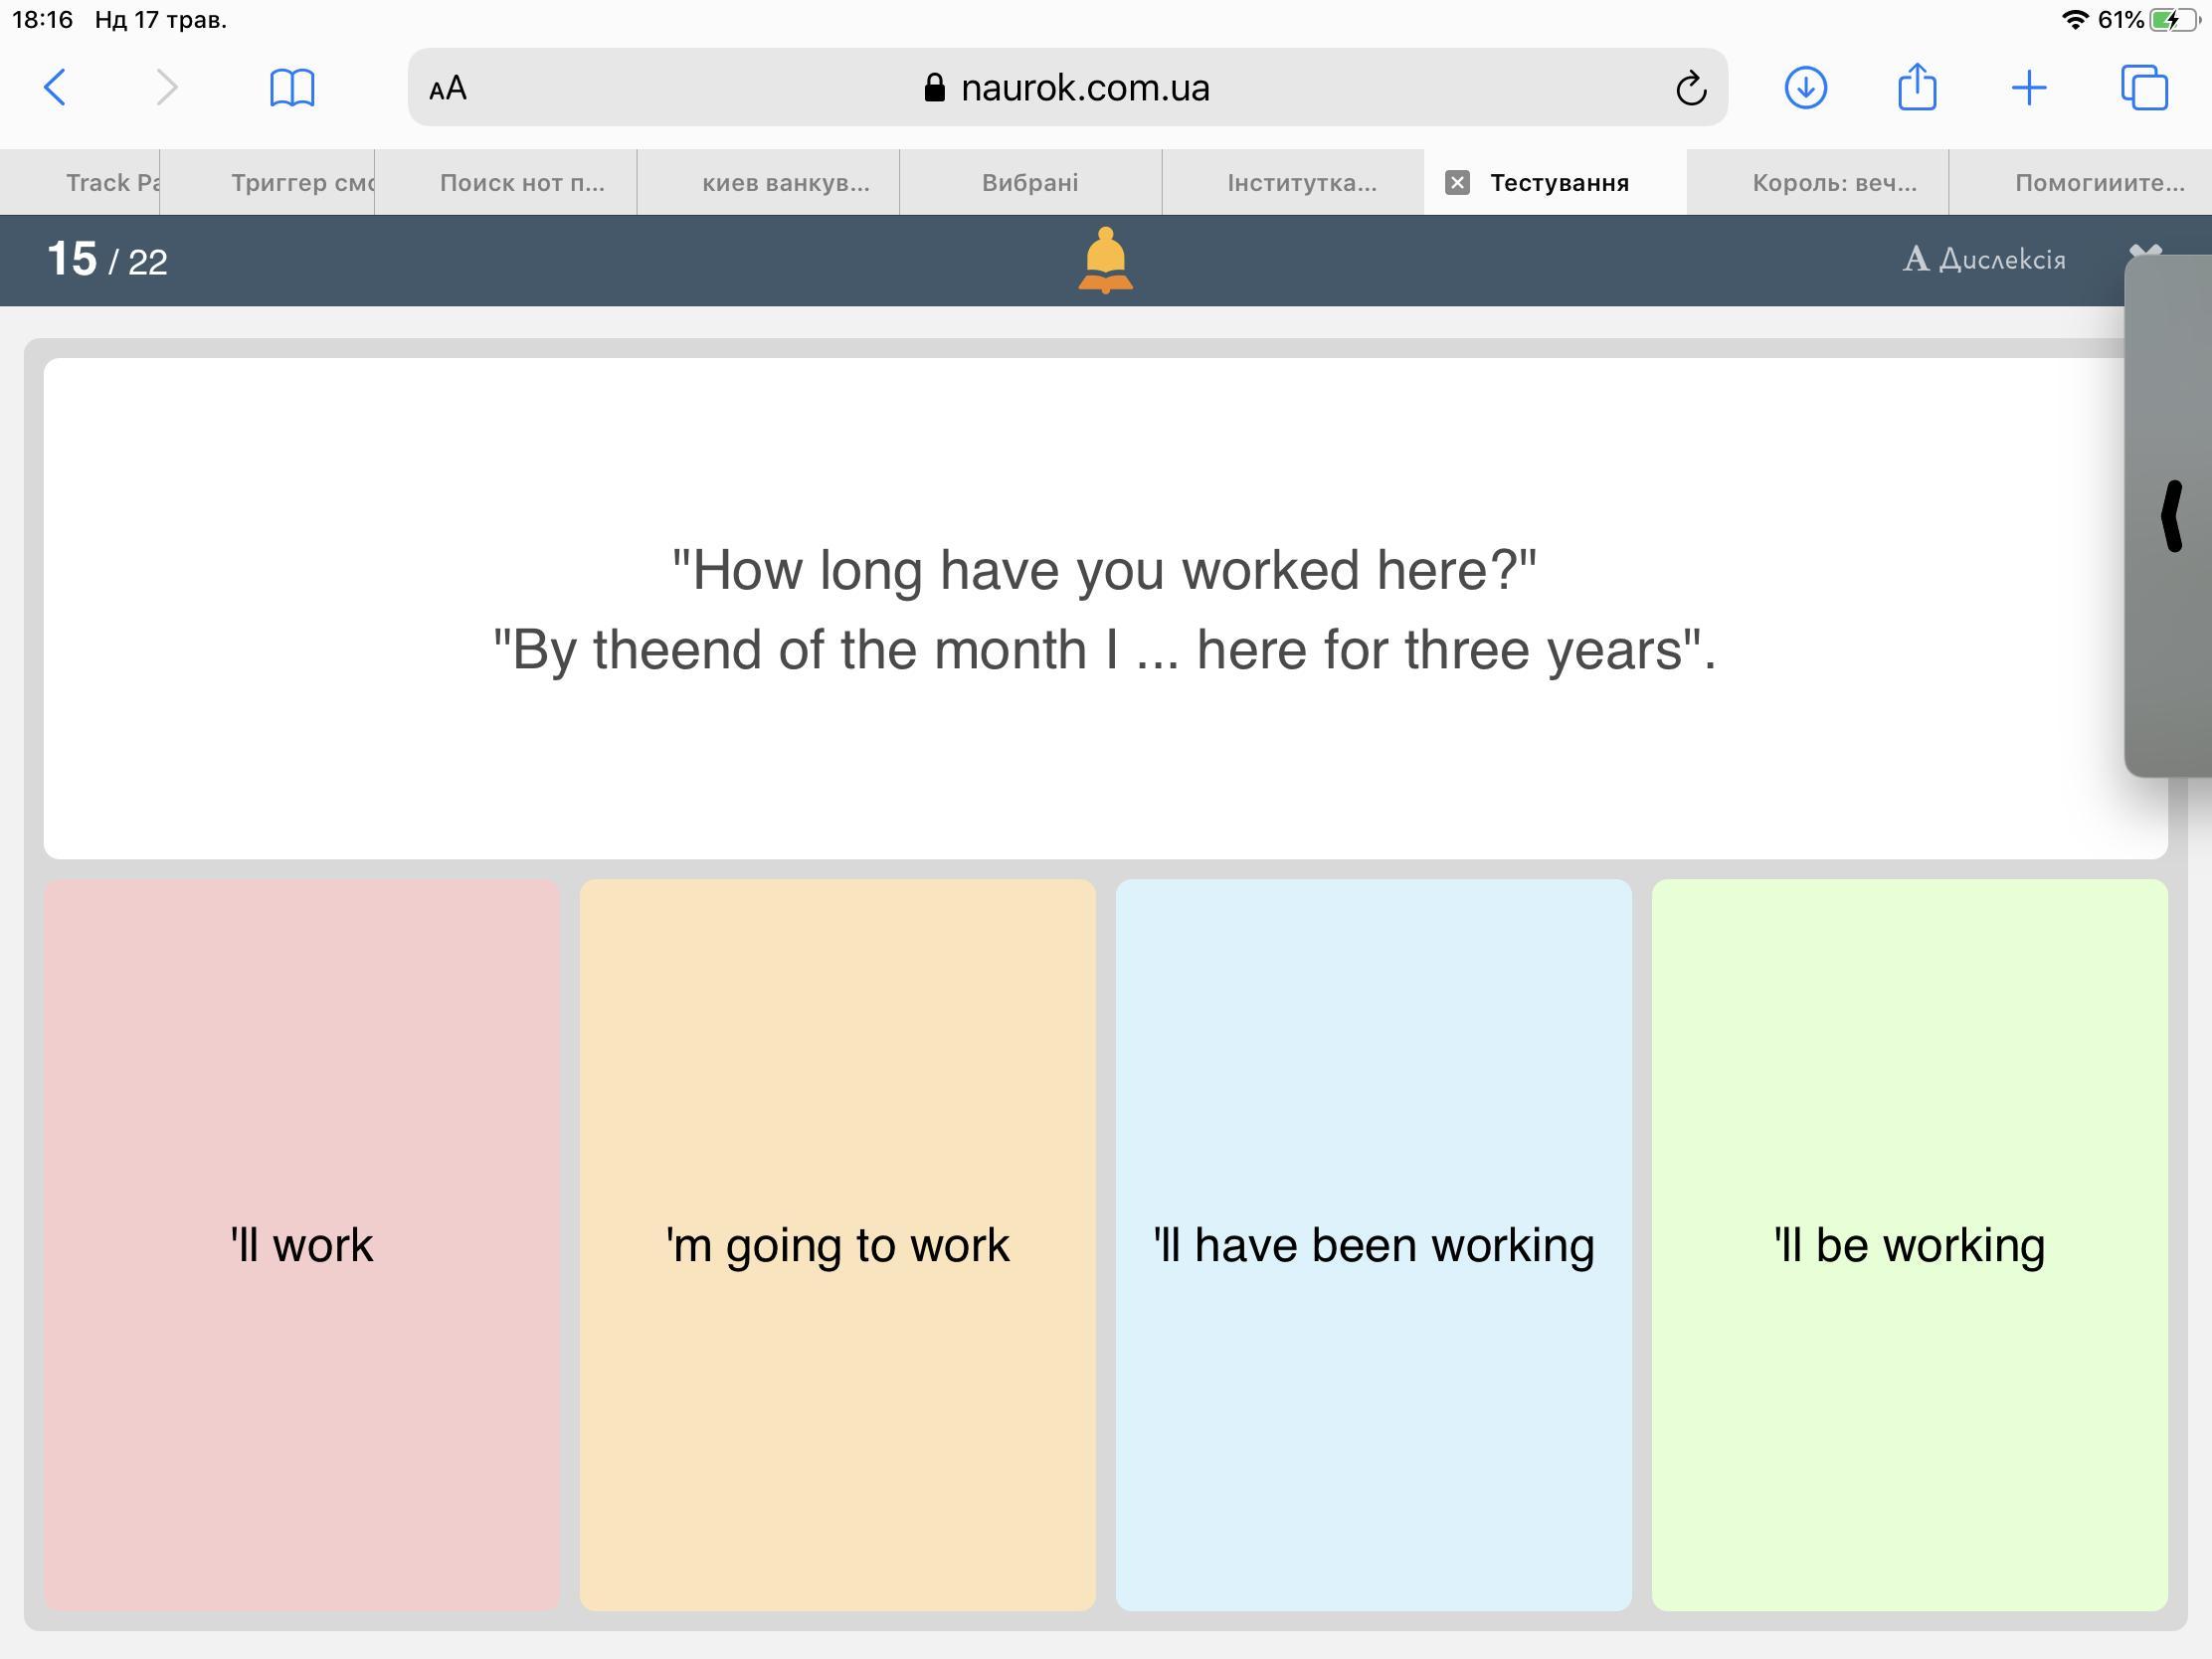Choose answer ''ll work'
2212x1659 pixels.
coord(301,1244)
